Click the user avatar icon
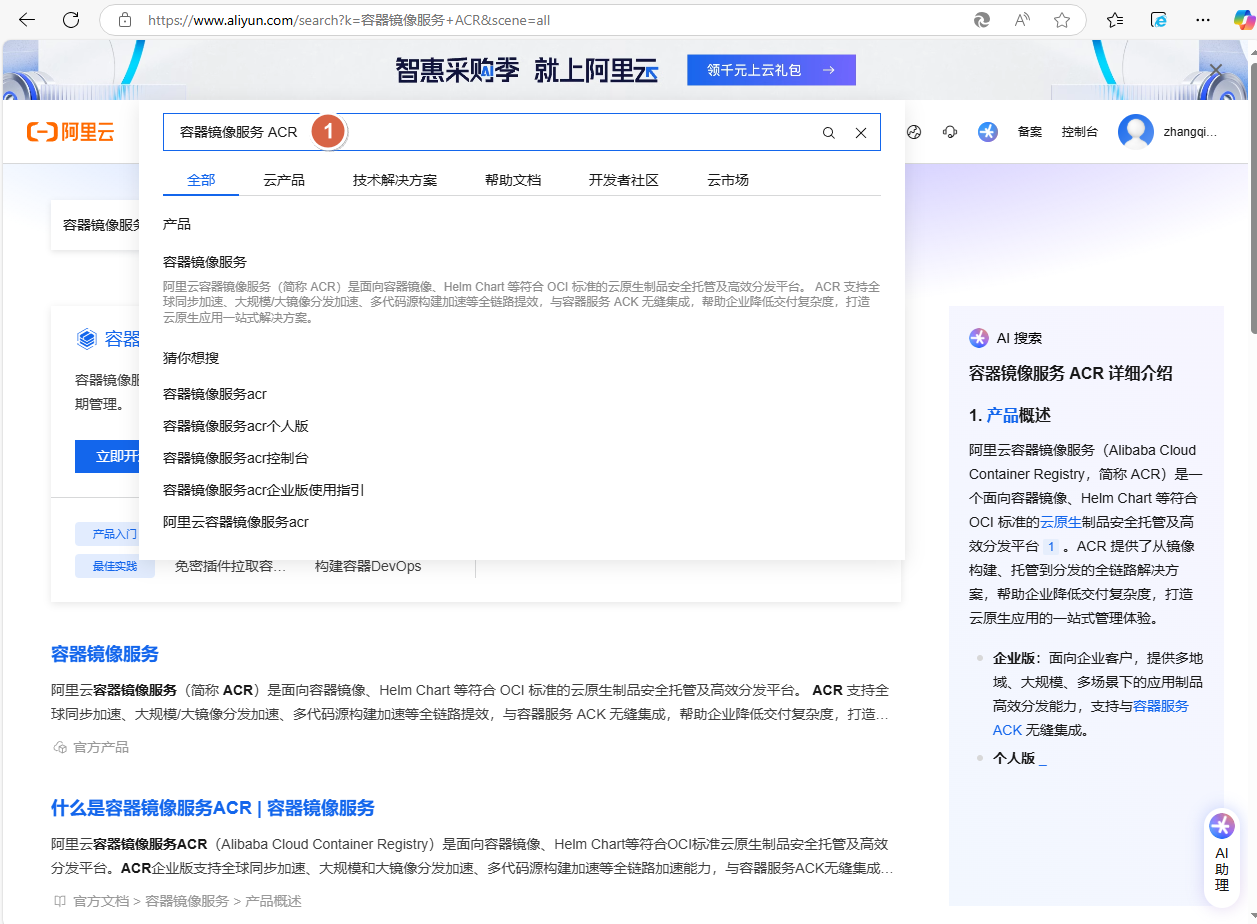 tap(1136, 131)
